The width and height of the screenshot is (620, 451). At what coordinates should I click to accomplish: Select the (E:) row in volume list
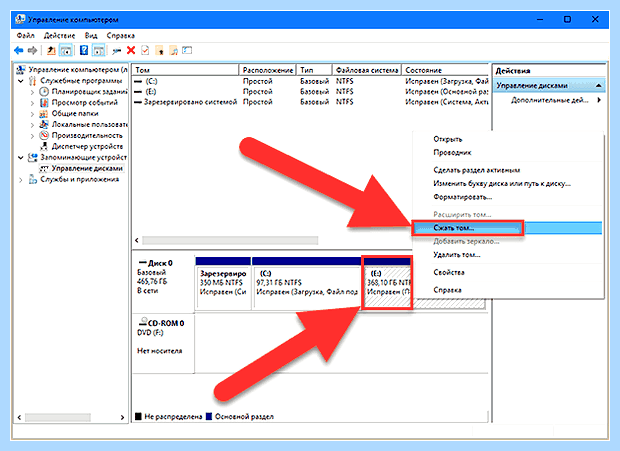[x=311, y=92]
